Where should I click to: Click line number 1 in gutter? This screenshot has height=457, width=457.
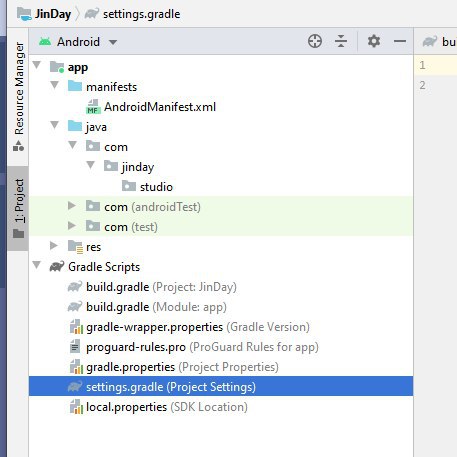click(x=422, y=65)
